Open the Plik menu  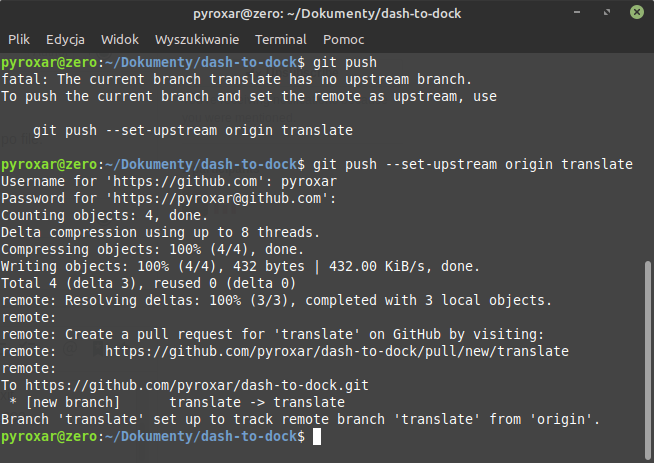pos(19,40)
